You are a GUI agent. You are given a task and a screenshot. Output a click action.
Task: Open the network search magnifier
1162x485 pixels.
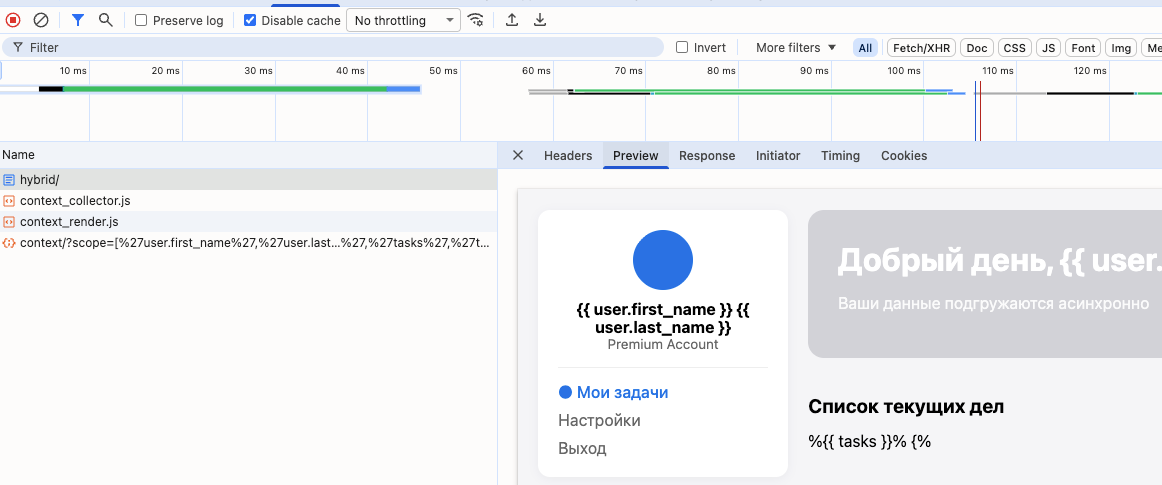click(x=105, y=20)
